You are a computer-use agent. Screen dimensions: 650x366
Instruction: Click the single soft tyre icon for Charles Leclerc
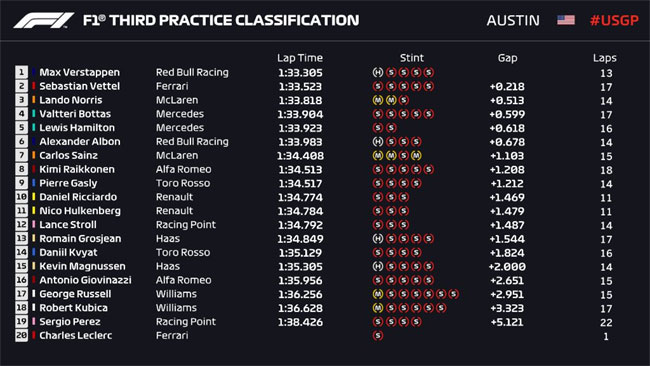378,335
